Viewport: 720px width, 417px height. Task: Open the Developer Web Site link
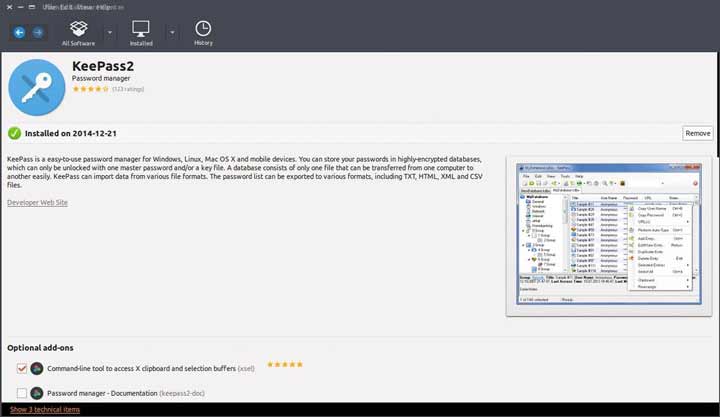coord(37,203)
